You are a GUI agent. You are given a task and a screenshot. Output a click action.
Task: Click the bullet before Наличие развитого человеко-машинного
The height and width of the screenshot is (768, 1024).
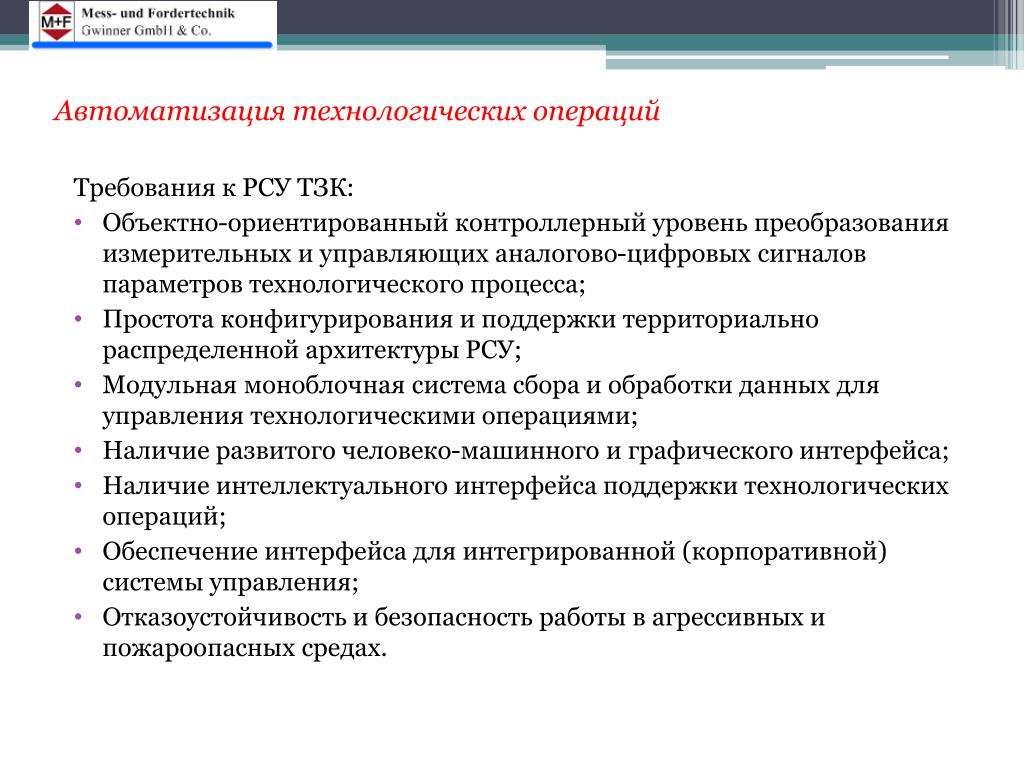78,451
